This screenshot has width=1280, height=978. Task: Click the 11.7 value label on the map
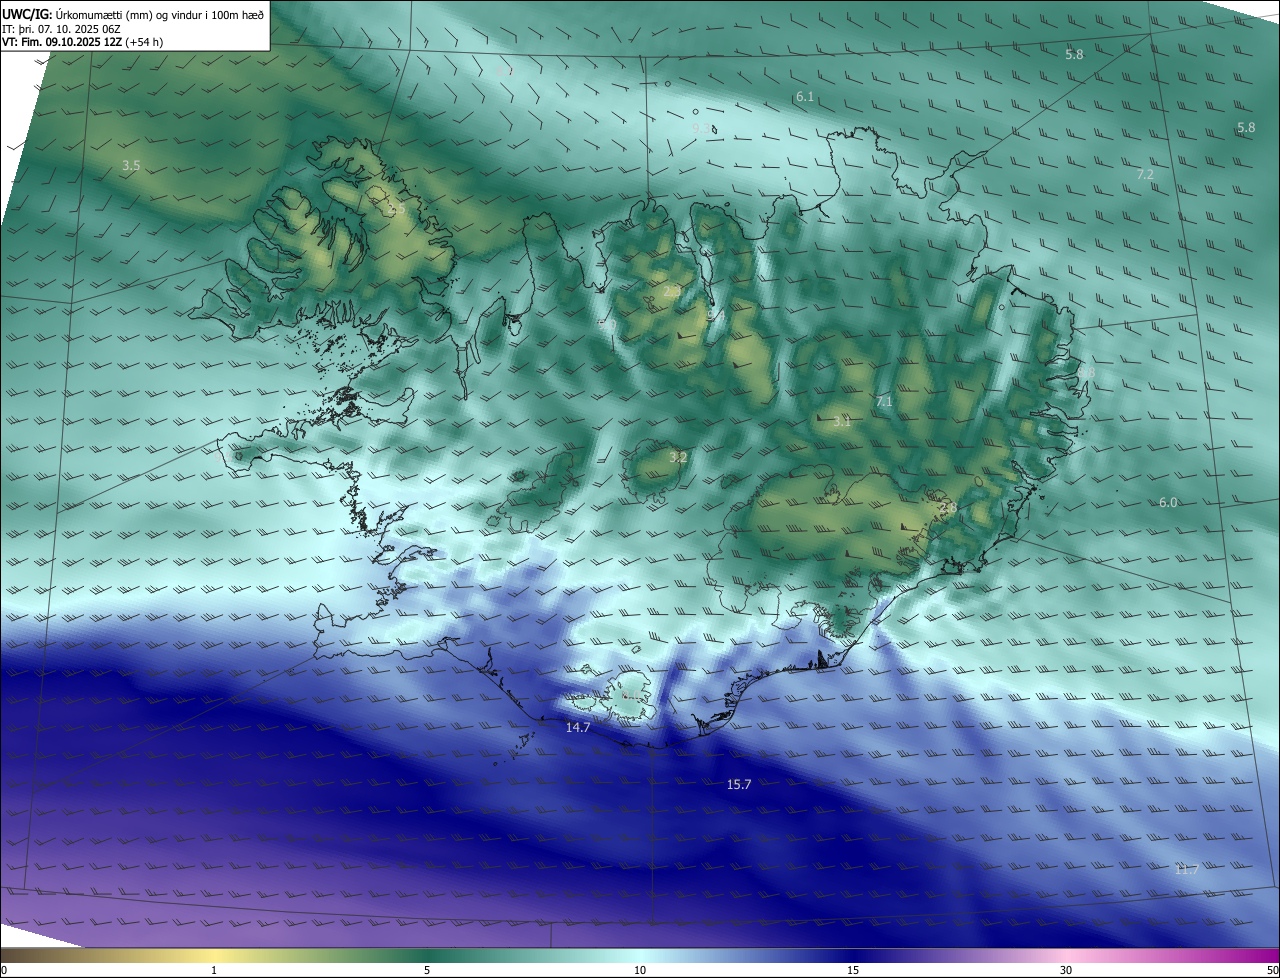[1186, 870]
